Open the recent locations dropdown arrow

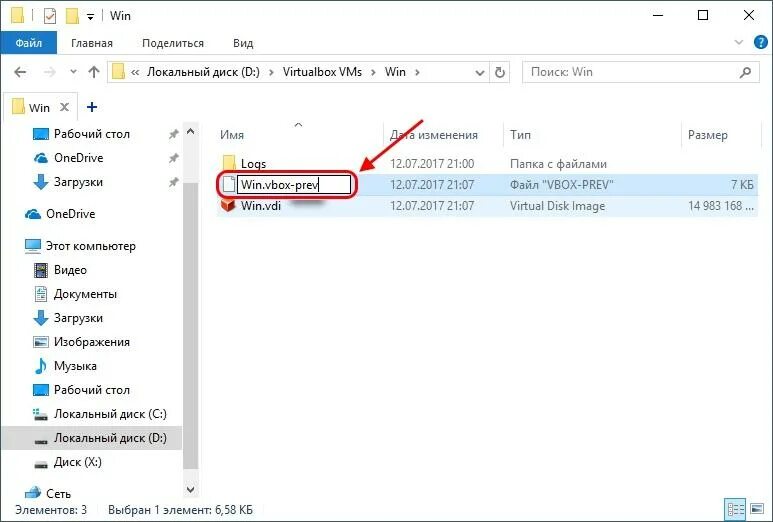pos(73,72)
